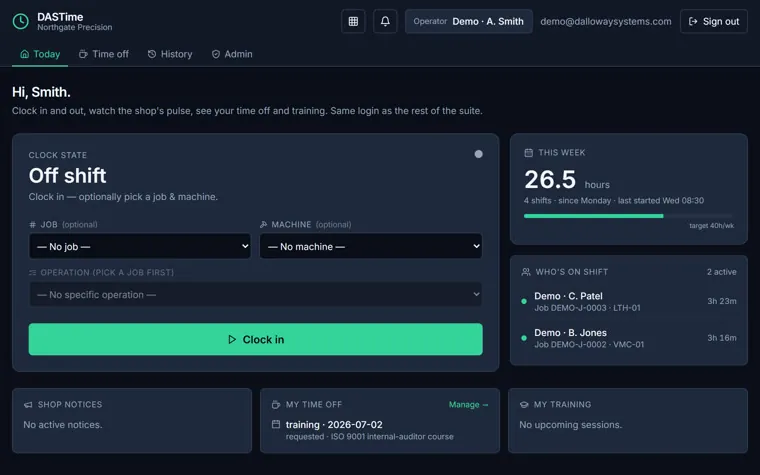Click the history clock icon
760x475 pixels.
[152, 54]
